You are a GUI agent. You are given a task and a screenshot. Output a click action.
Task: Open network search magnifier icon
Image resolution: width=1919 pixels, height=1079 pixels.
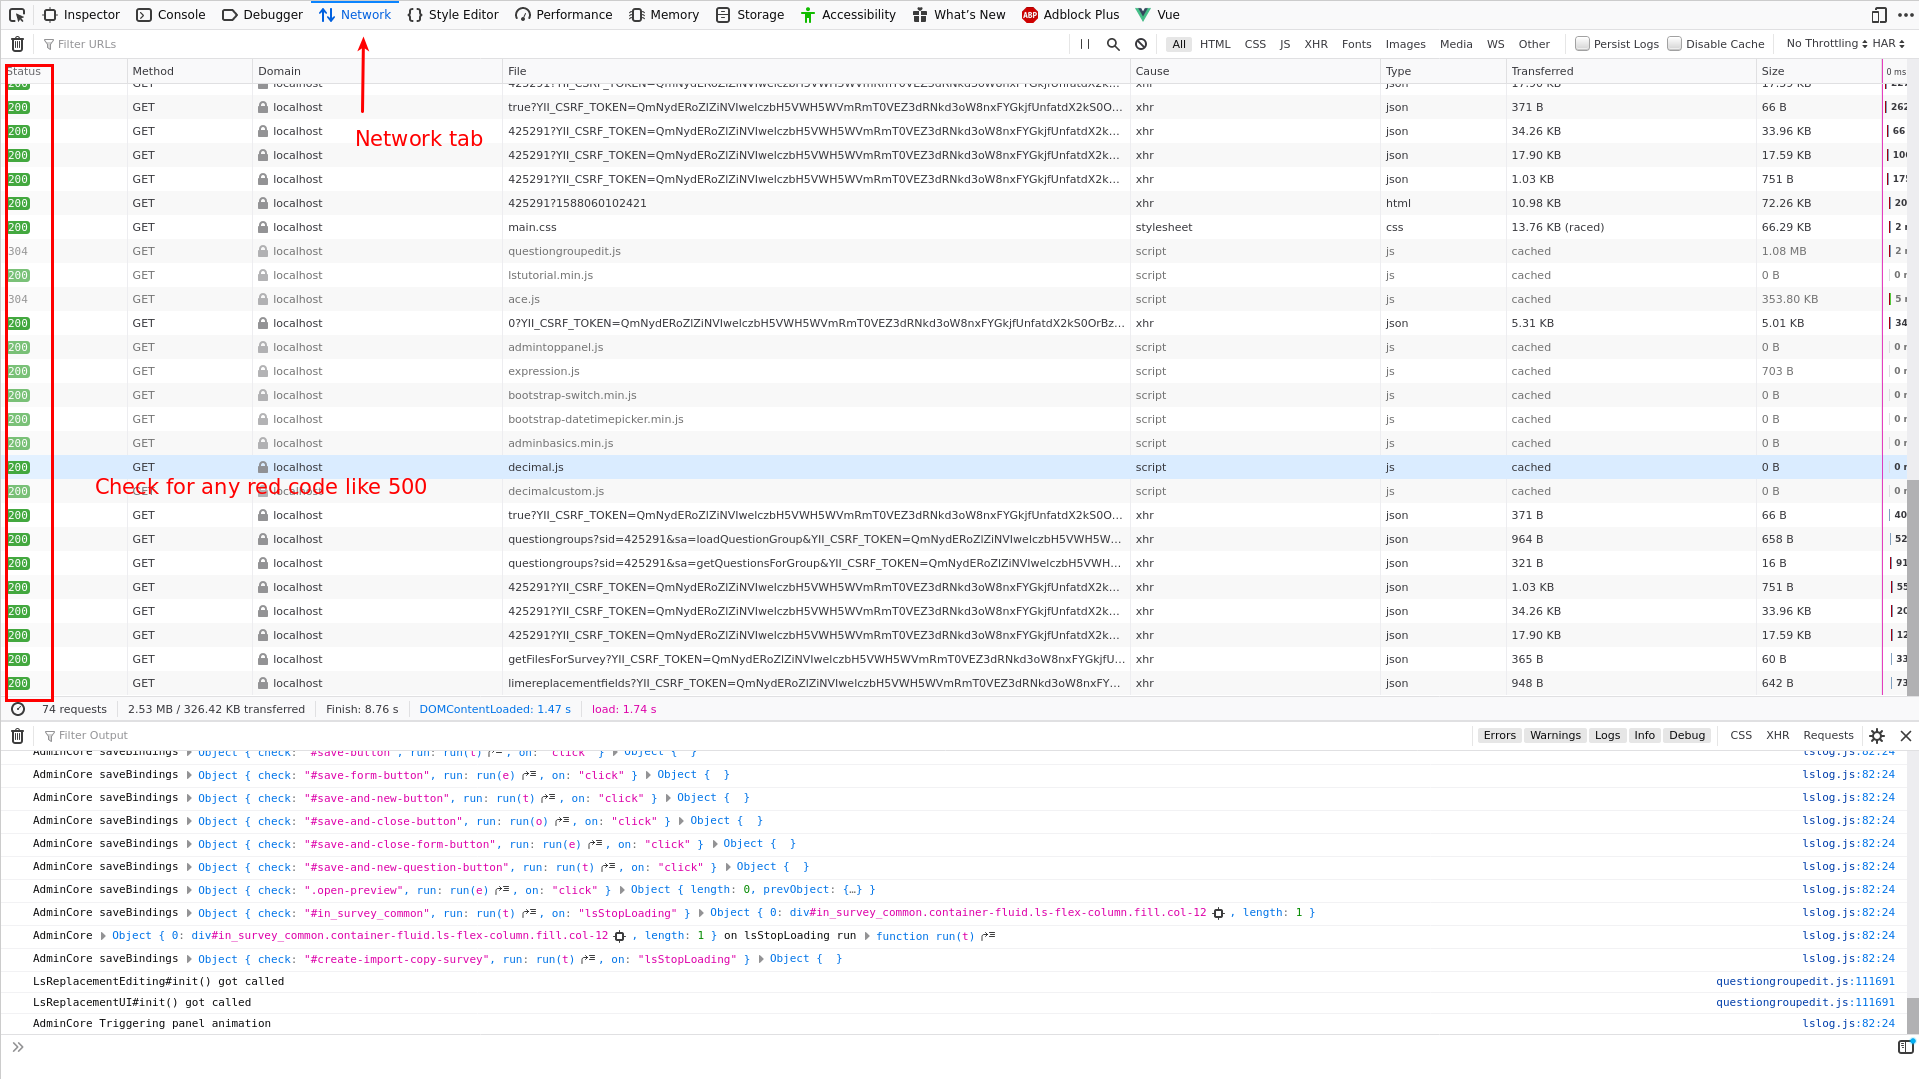1113,44
